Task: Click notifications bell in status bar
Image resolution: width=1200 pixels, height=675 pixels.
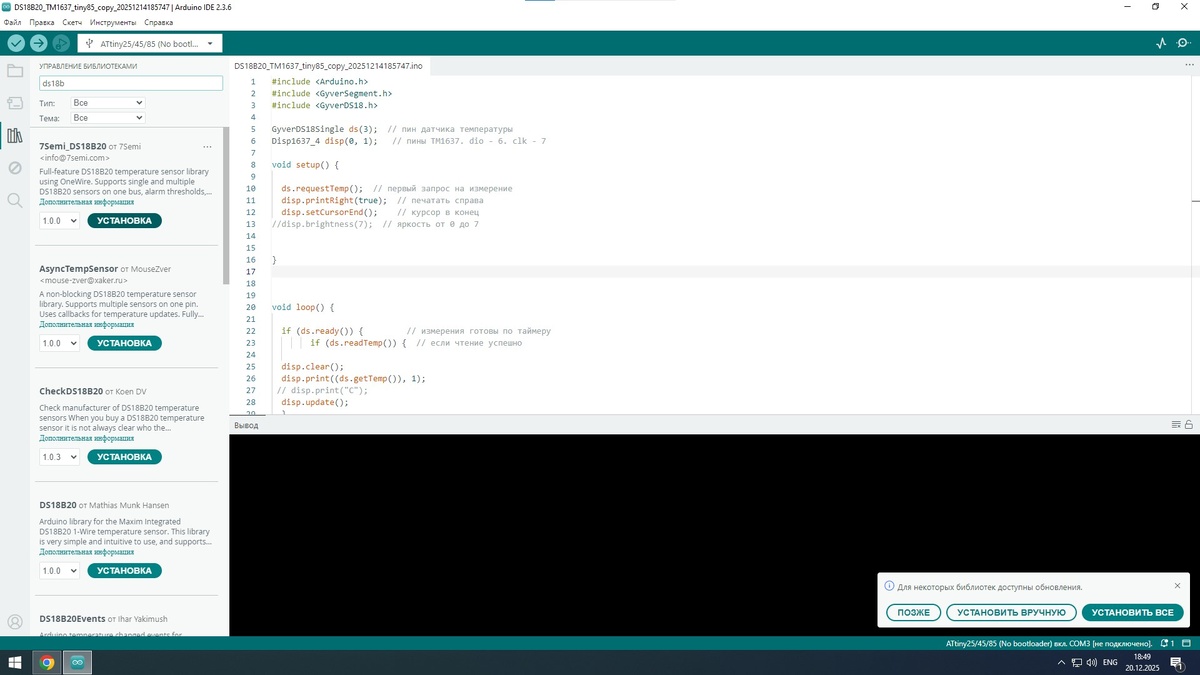Action: [1167, 643]
